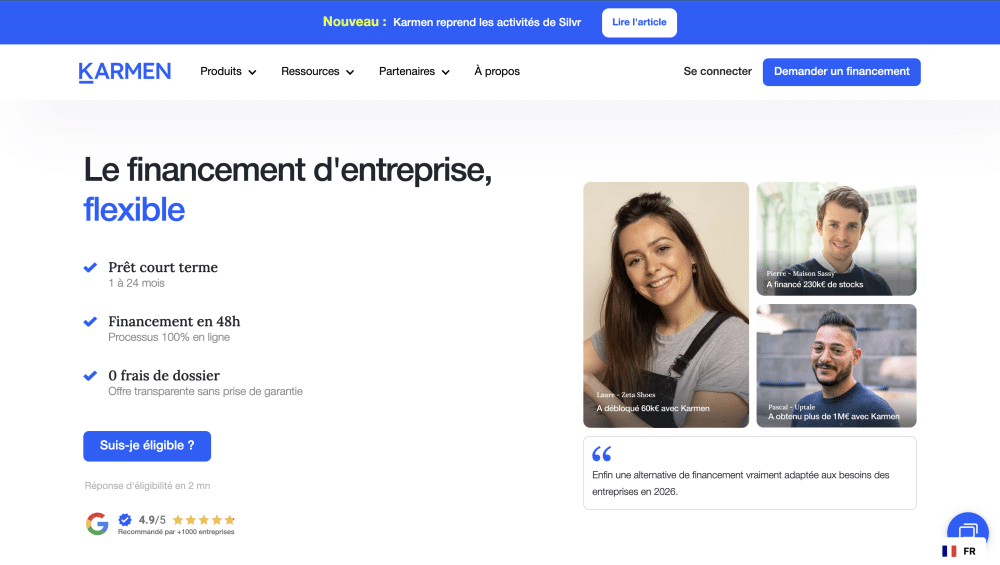1000x565 pixels.
Task: Click the 1 à 24 mois subtitle
Action: pyautogui.click(x=136, y=283)
